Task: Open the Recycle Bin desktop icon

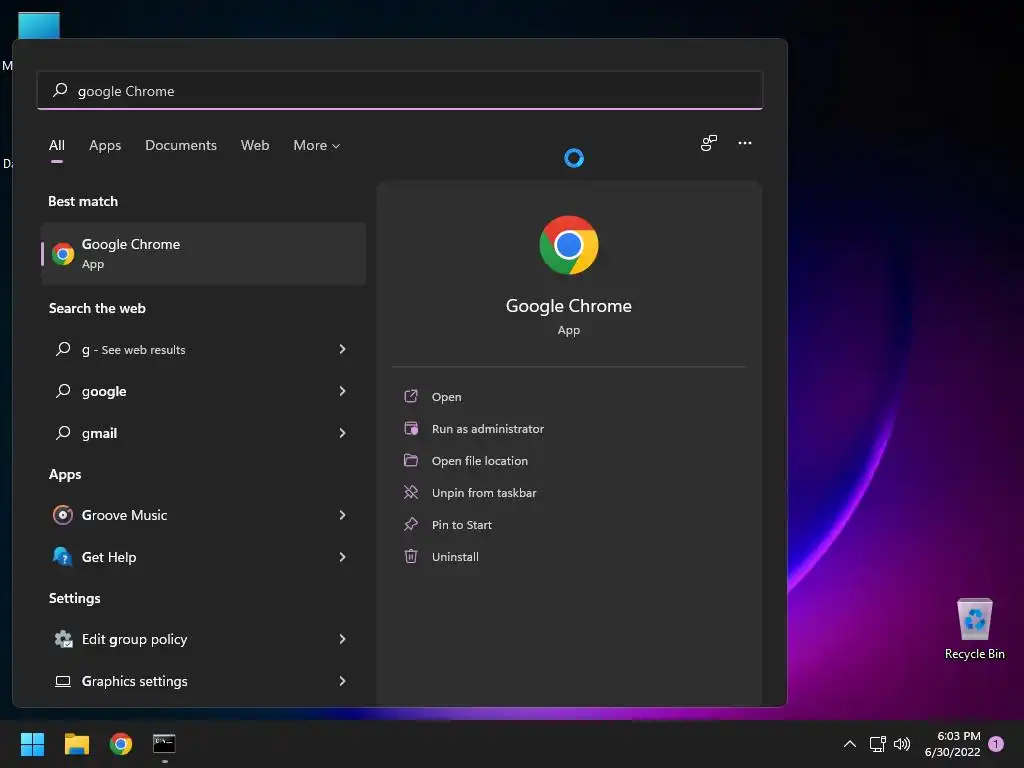Action: [x=974, y=630]
